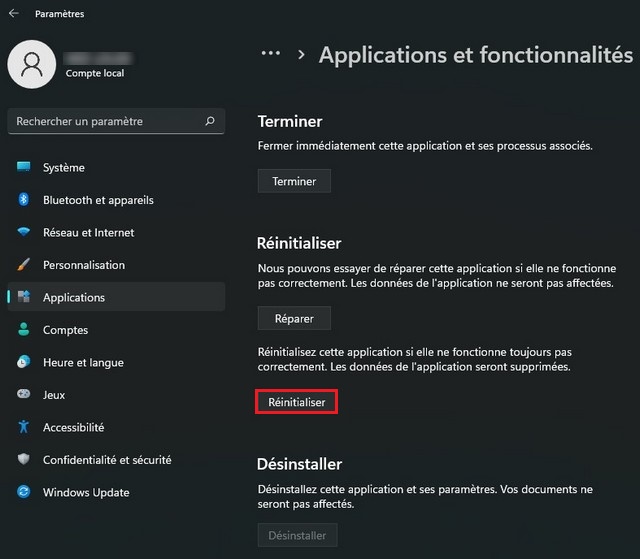Screen dimensions: 640x559
Task: Select Comptes in the sidebar
Action: 65,330
